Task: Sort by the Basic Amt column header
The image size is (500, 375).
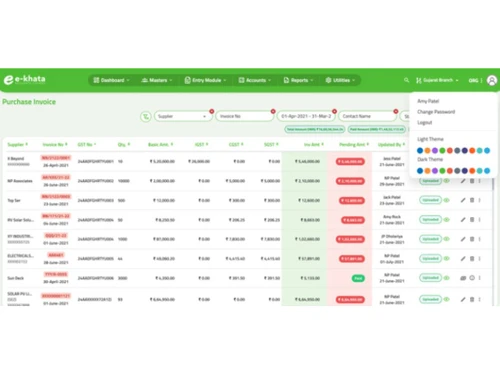Action: point(161,144)
